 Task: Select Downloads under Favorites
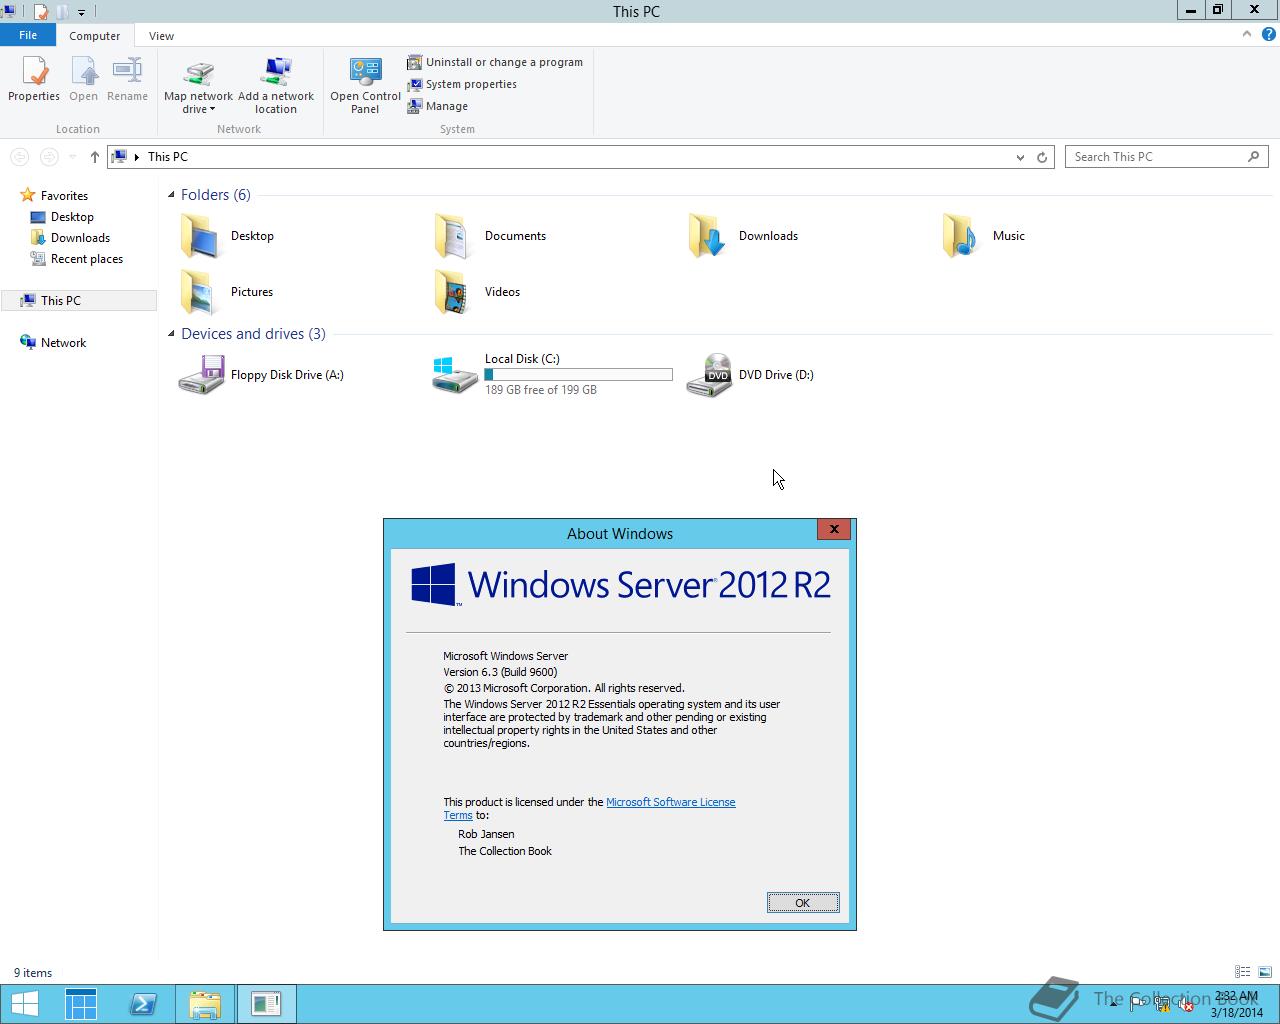80,238
